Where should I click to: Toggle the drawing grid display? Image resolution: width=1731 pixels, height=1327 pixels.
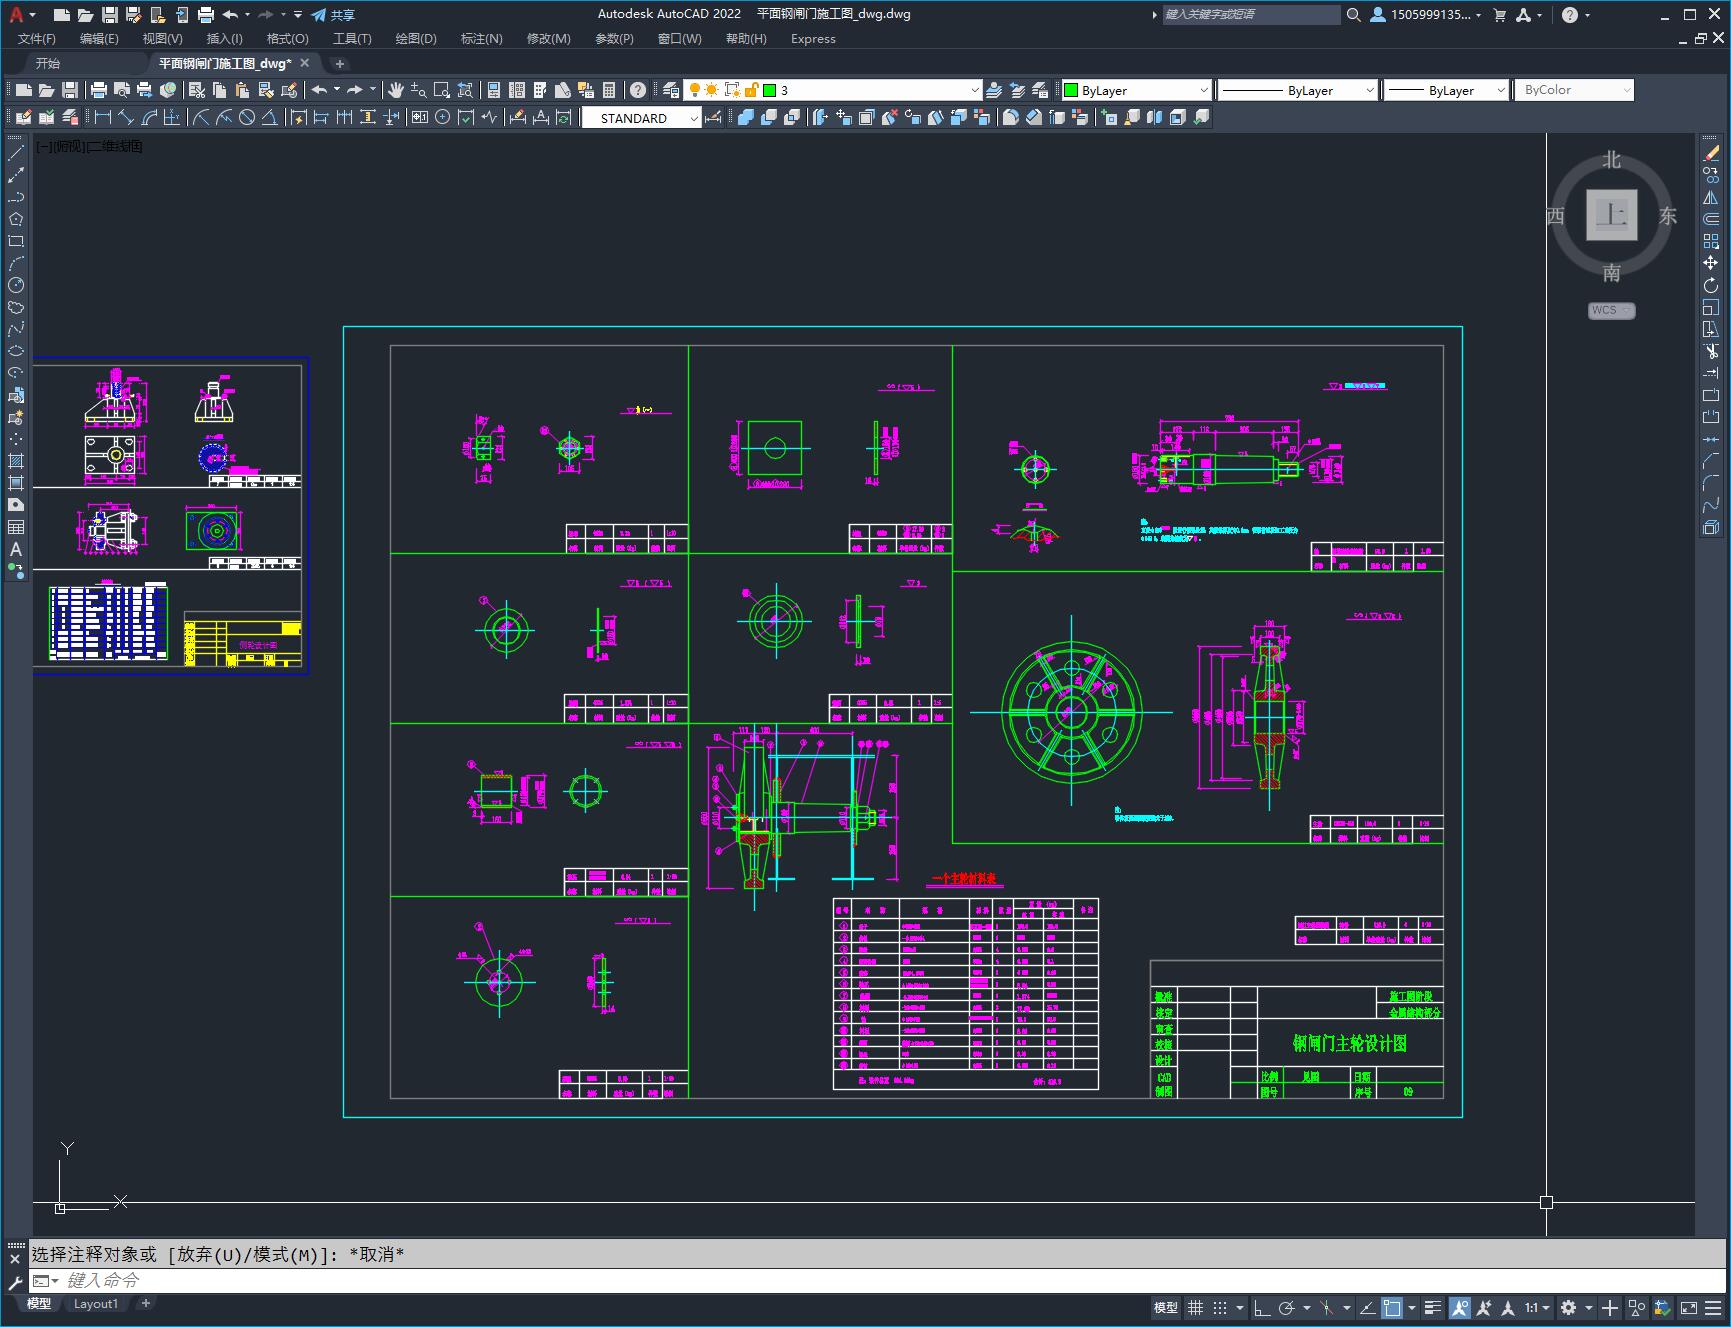1195,1308
